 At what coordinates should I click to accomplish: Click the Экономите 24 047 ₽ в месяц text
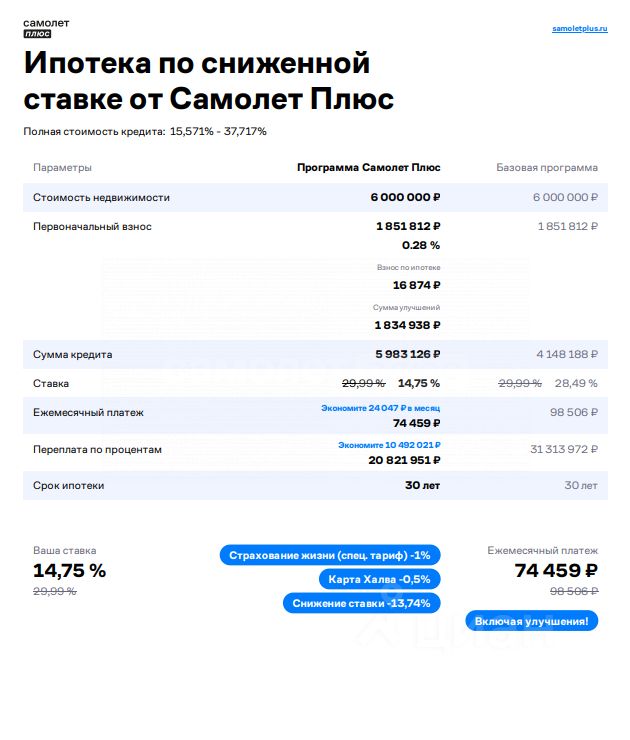[380, 408]
